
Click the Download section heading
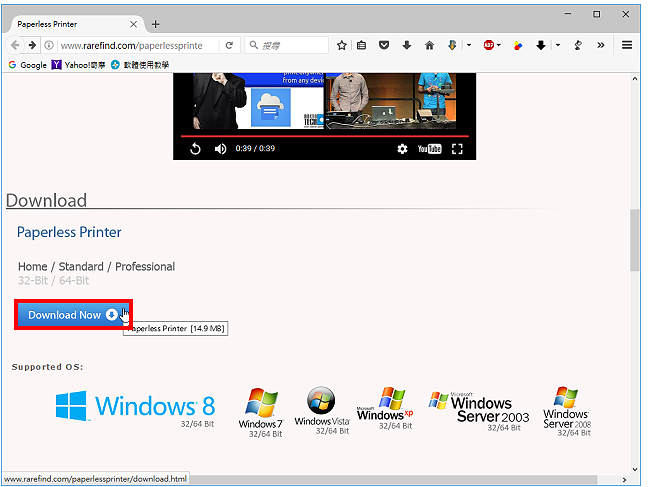point(46,200)
